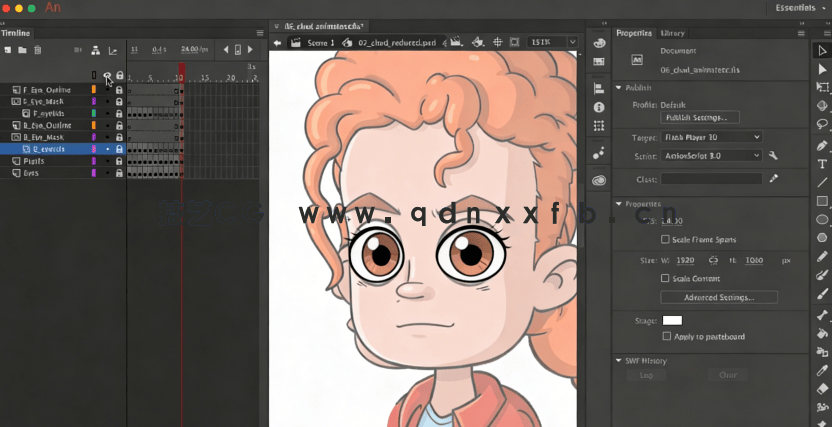Open the Essentials workspace switcher
832x427 pixels.
click(x=800, y=8)
